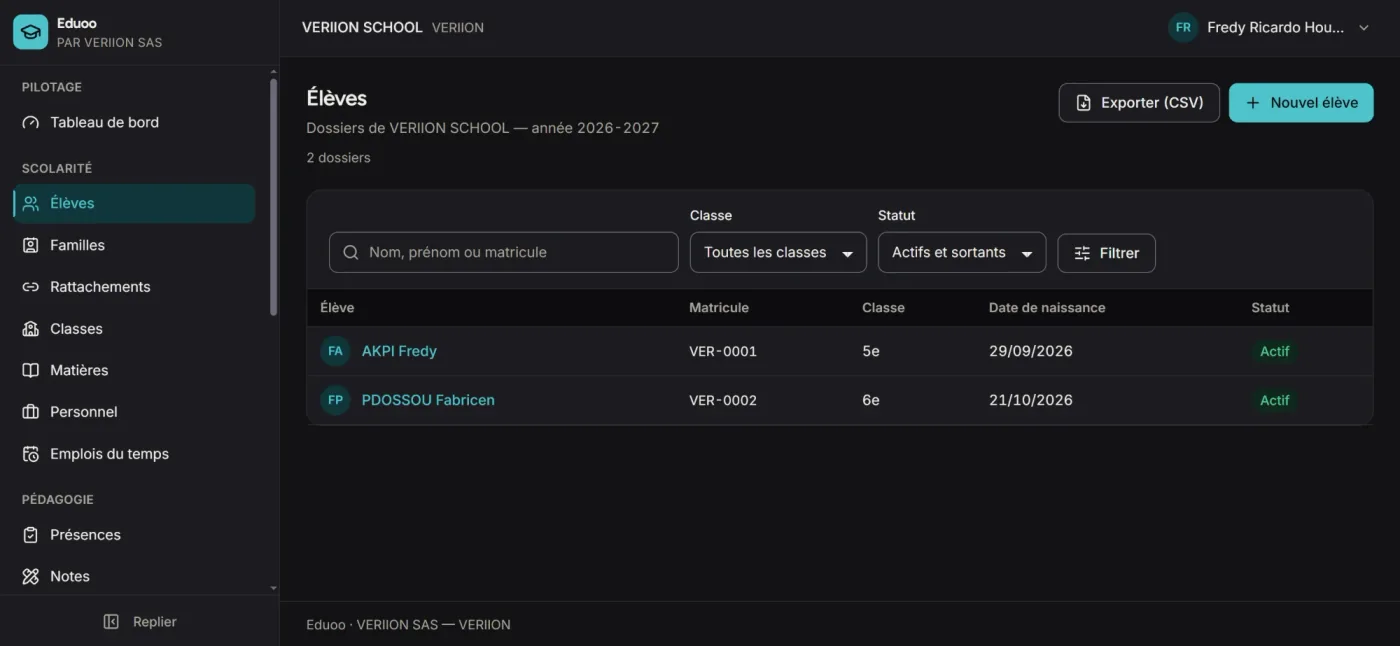Open Rattachements menu entry

134,287
